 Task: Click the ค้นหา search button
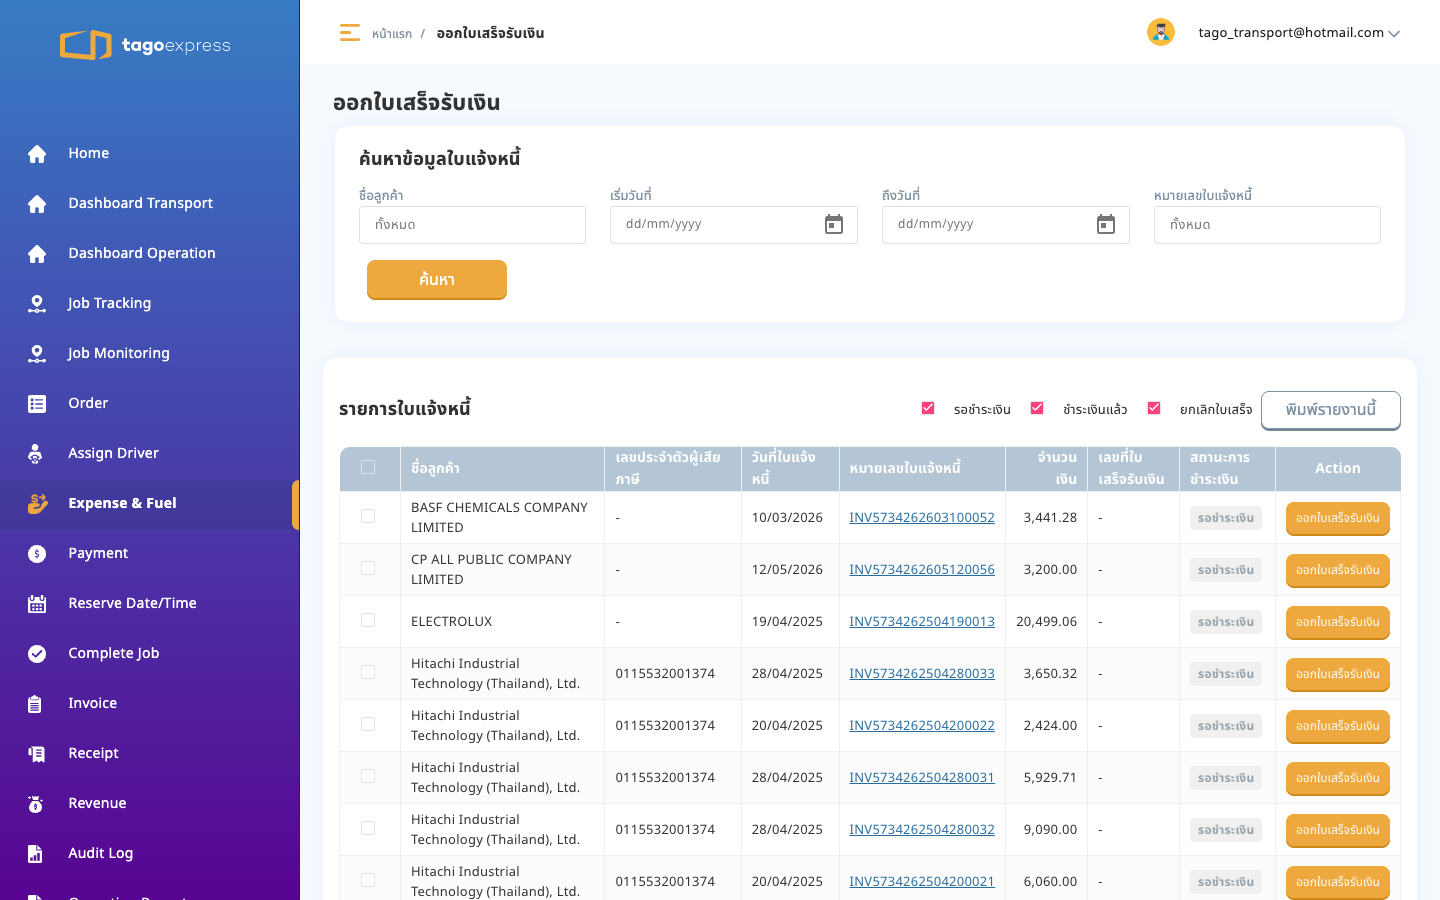[x=437, y=280]
